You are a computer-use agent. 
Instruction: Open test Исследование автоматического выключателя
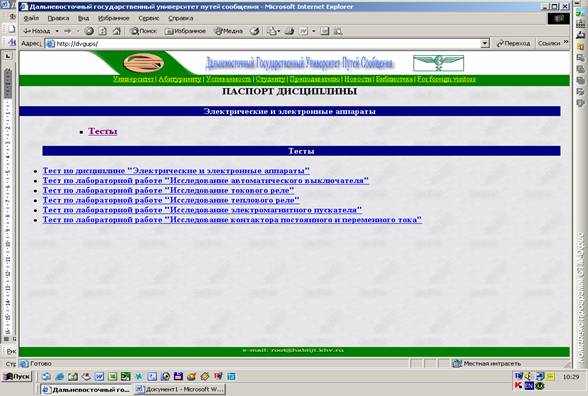pyautogui.click(x=206, y=180)
